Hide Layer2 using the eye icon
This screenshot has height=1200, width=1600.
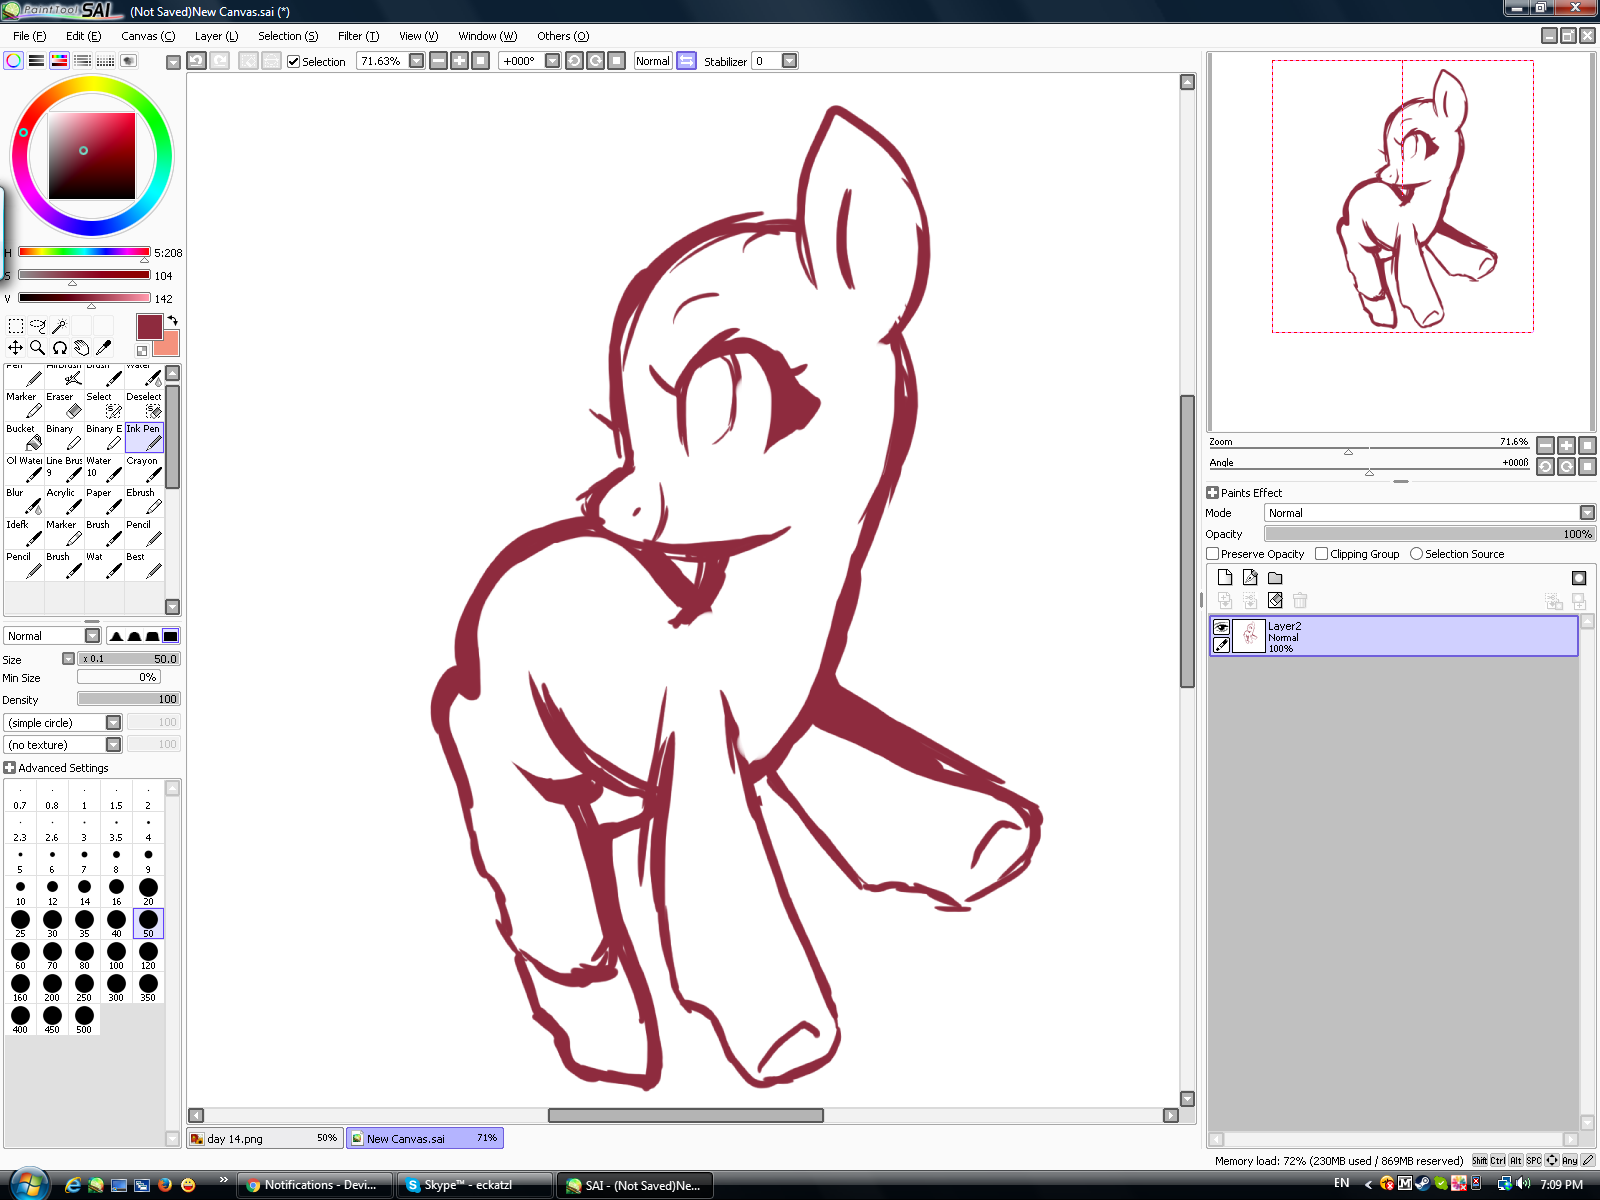click(x=1221, y=627)
